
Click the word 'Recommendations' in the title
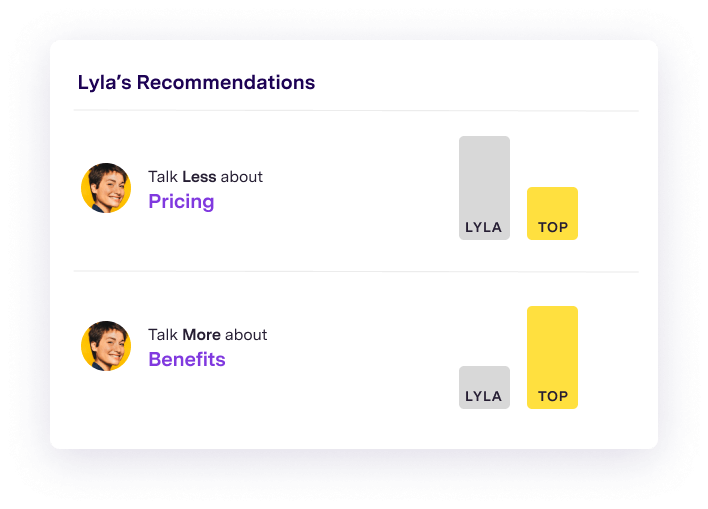[x=226, y=83]
